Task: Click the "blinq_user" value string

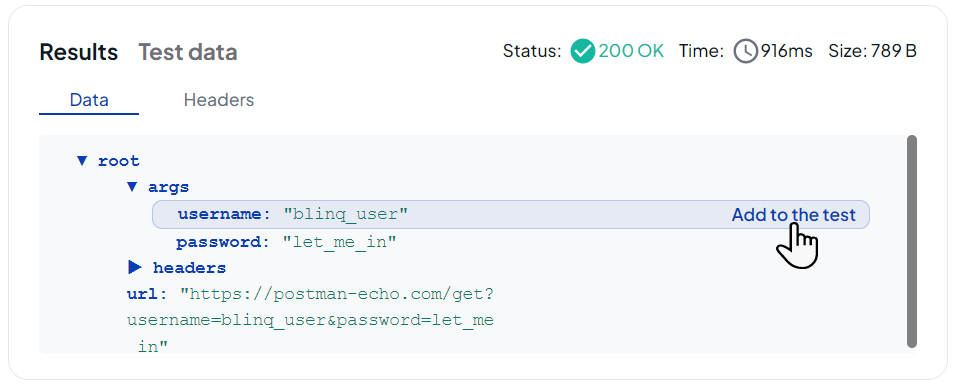Action: pyautogui.click(x=346, y=215)
